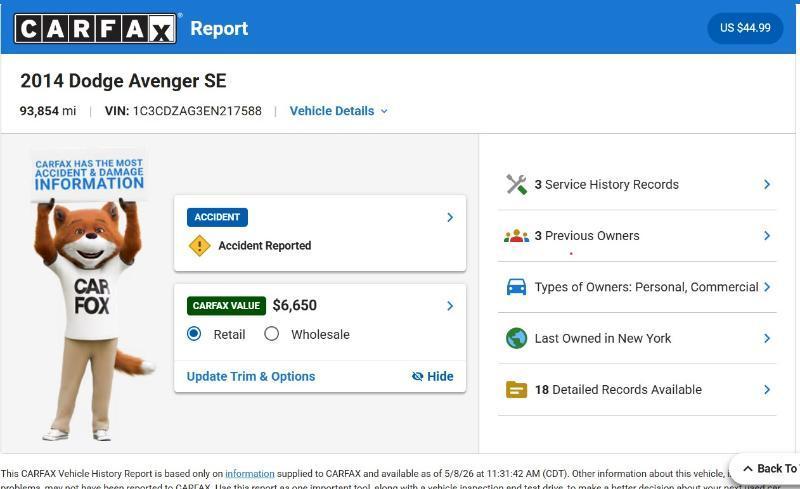The image size is (800, 489).
Task: Open CARFAX Value chevron arrow
Action: [450, 306]
